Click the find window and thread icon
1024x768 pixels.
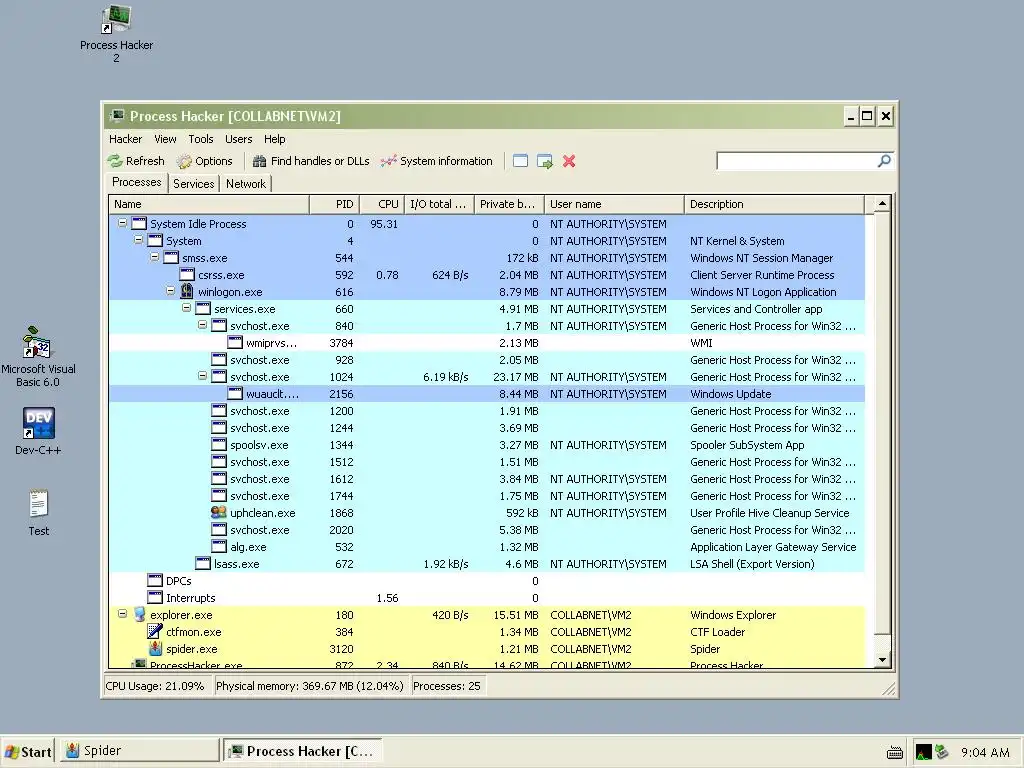[x=545, y=161]
